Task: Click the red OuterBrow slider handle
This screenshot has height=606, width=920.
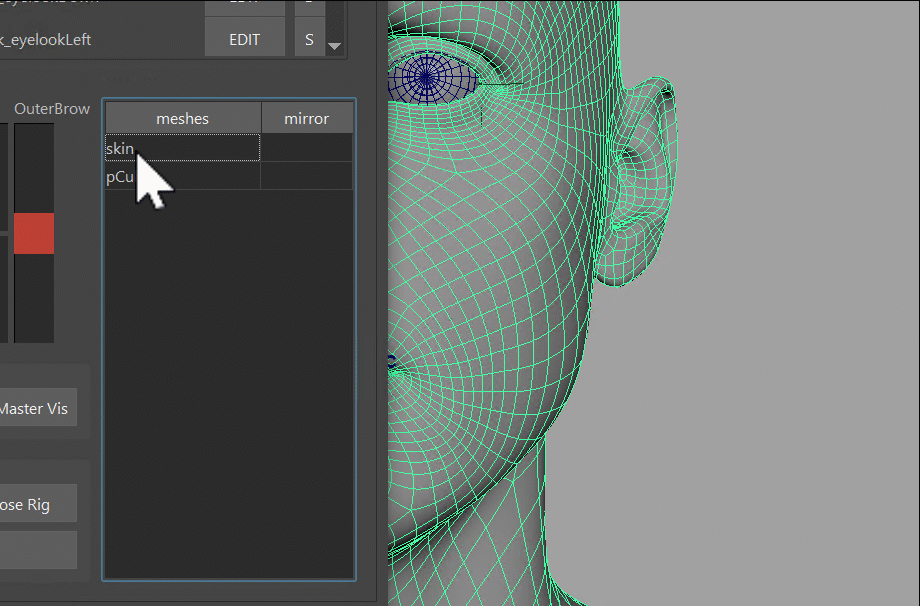Action: tap(34, 233)
